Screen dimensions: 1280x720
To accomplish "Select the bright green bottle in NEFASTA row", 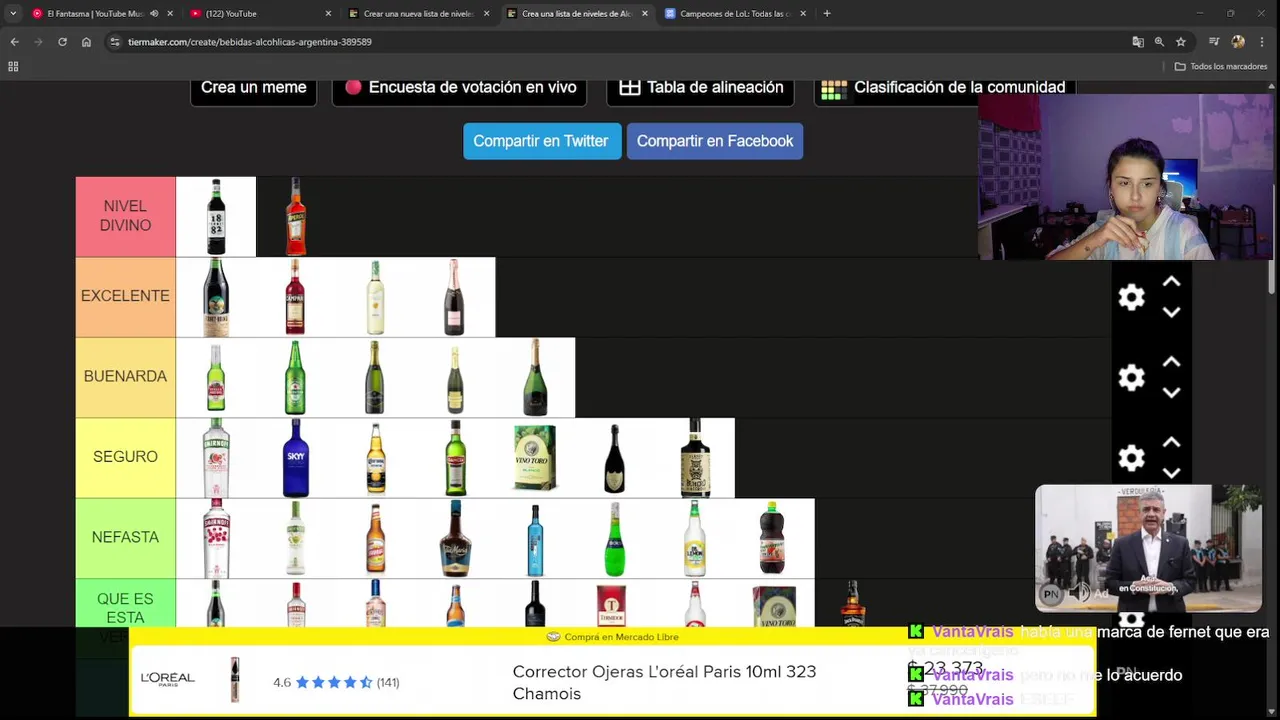I will (615, 537).
